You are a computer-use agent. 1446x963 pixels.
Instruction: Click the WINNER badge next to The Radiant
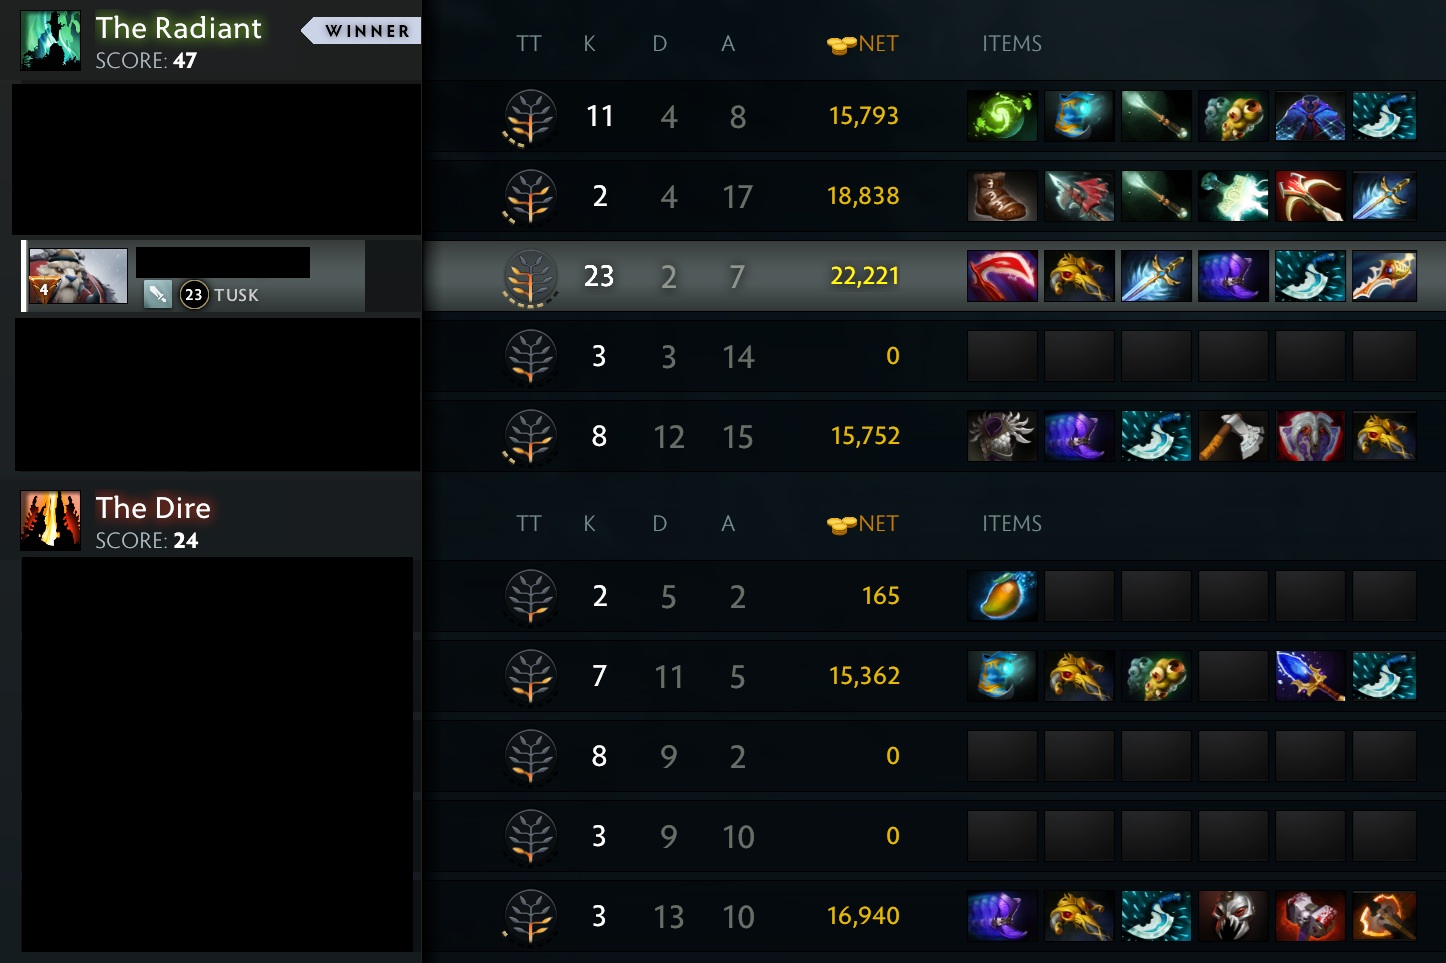tap(362, 31)
